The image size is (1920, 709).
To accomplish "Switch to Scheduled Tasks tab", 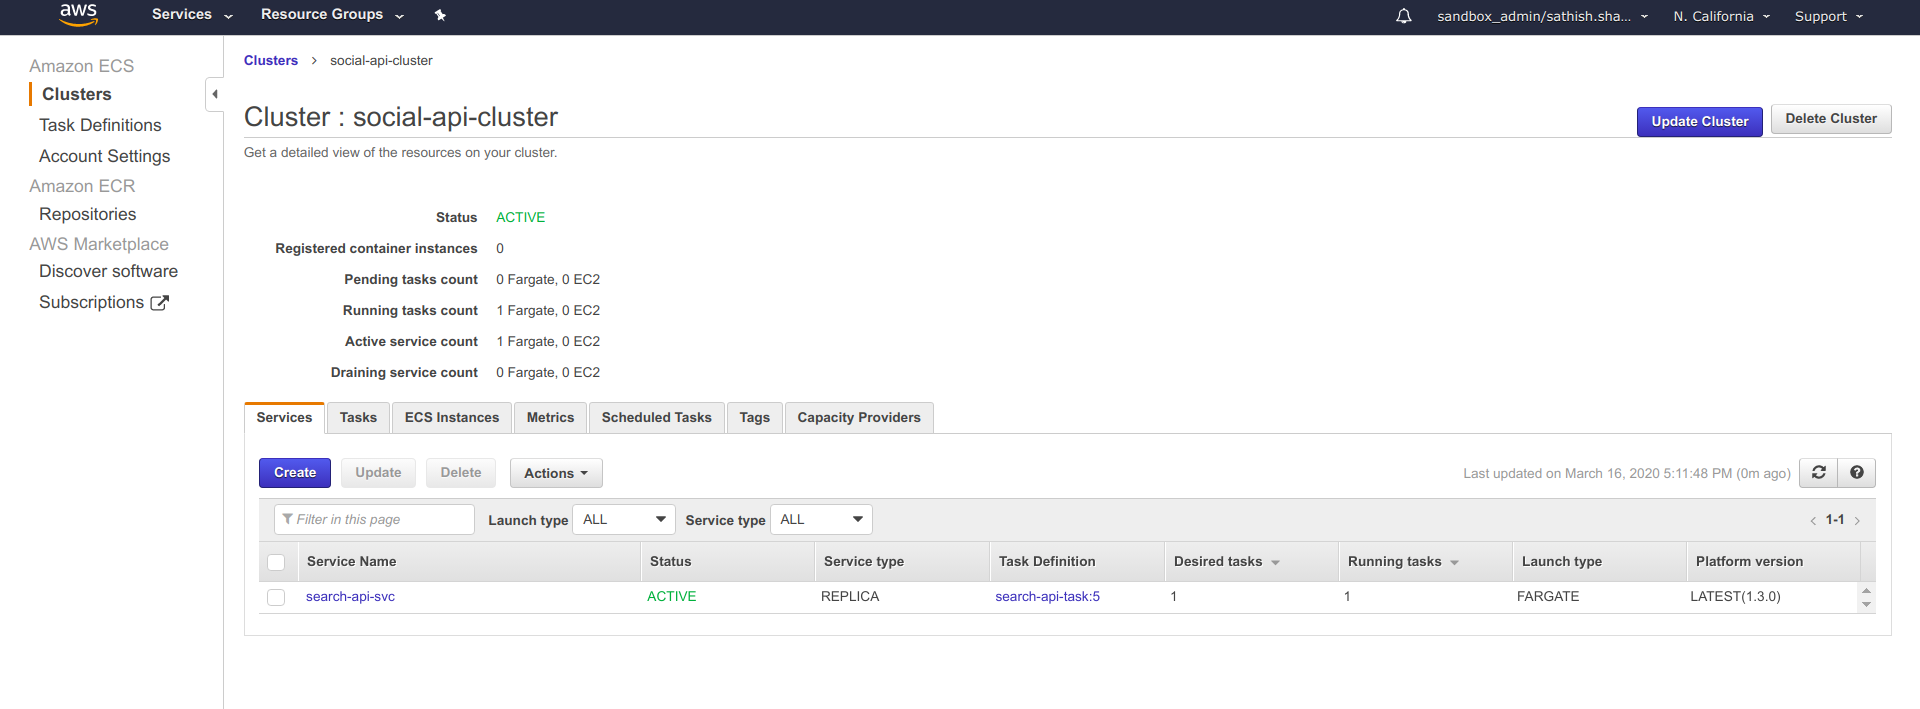I will [657, 418].
